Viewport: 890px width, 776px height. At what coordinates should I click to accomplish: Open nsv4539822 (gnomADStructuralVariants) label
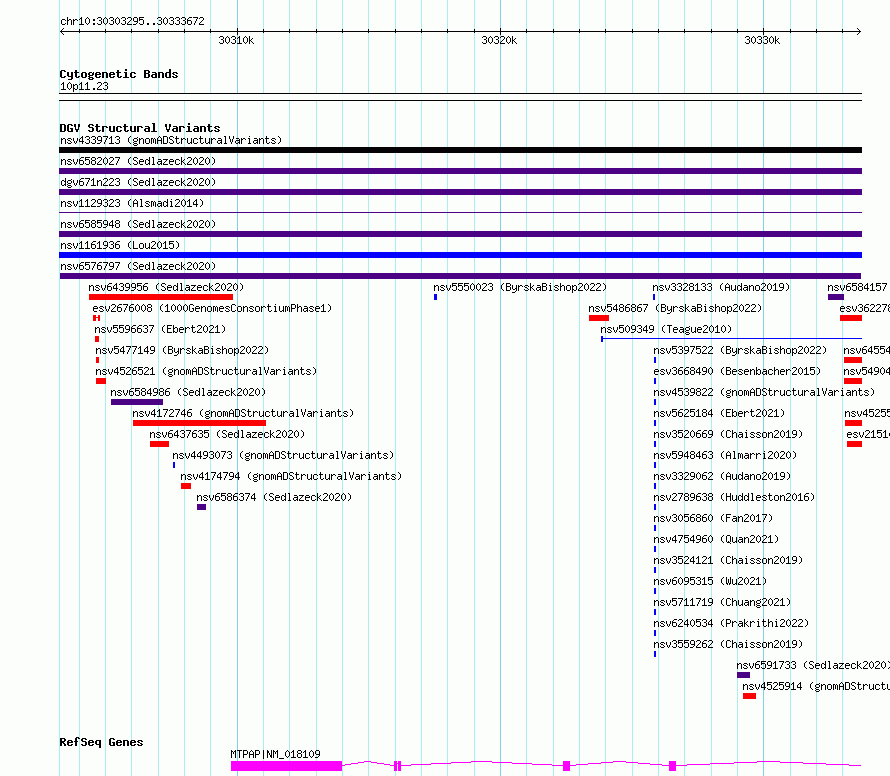tap(764, 392)
